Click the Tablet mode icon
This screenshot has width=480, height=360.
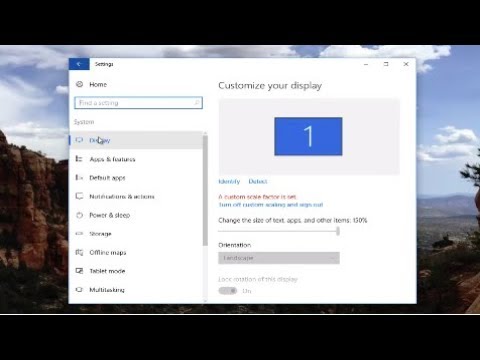tap(79, 271)
